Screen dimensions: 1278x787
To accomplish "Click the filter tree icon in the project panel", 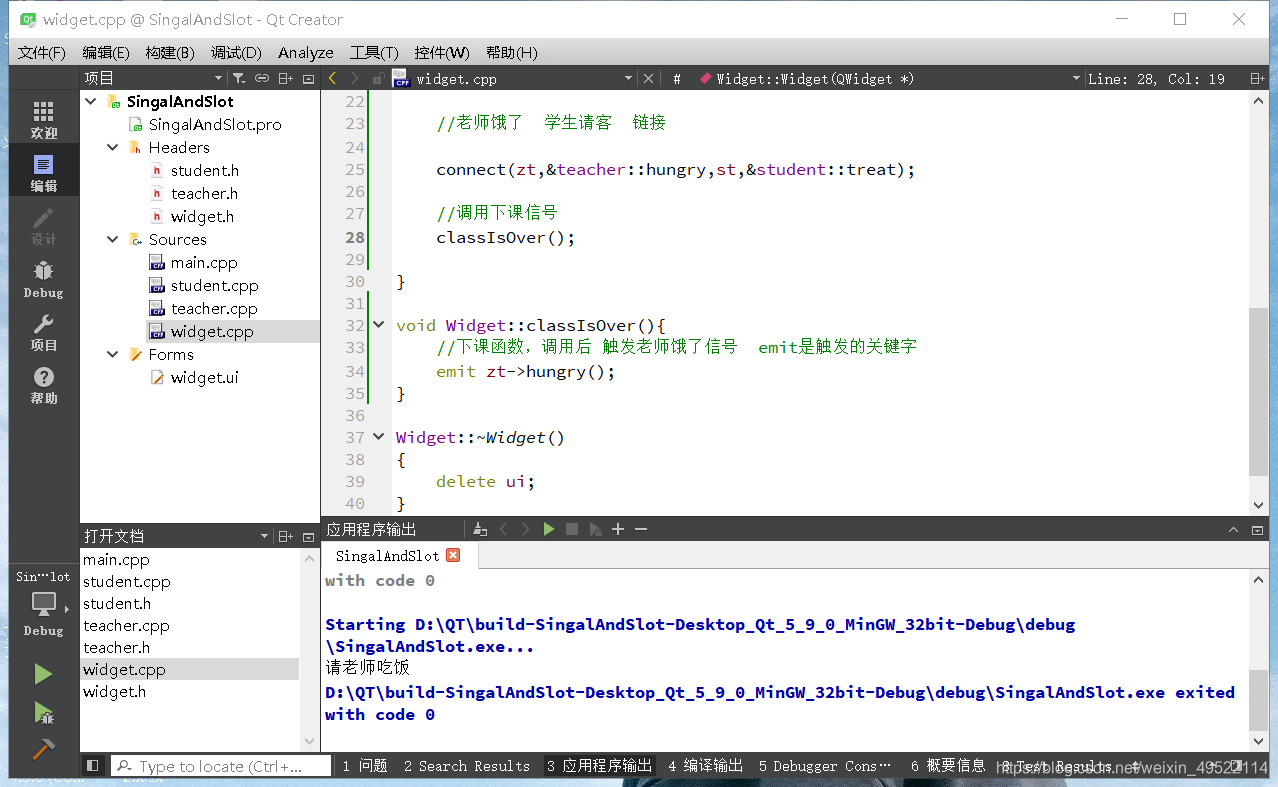I will pyautogui.click(x=238, y=78).
